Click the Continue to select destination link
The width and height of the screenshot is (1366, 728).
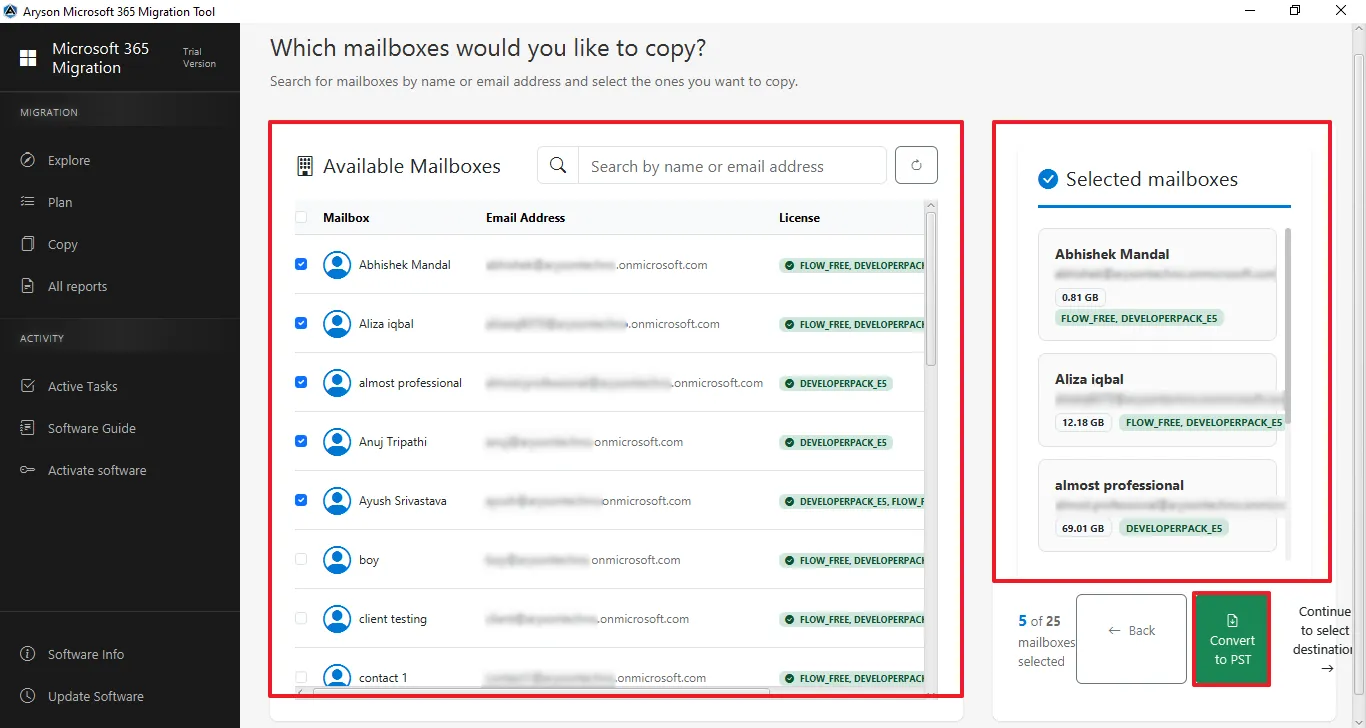coord(1325,639)
